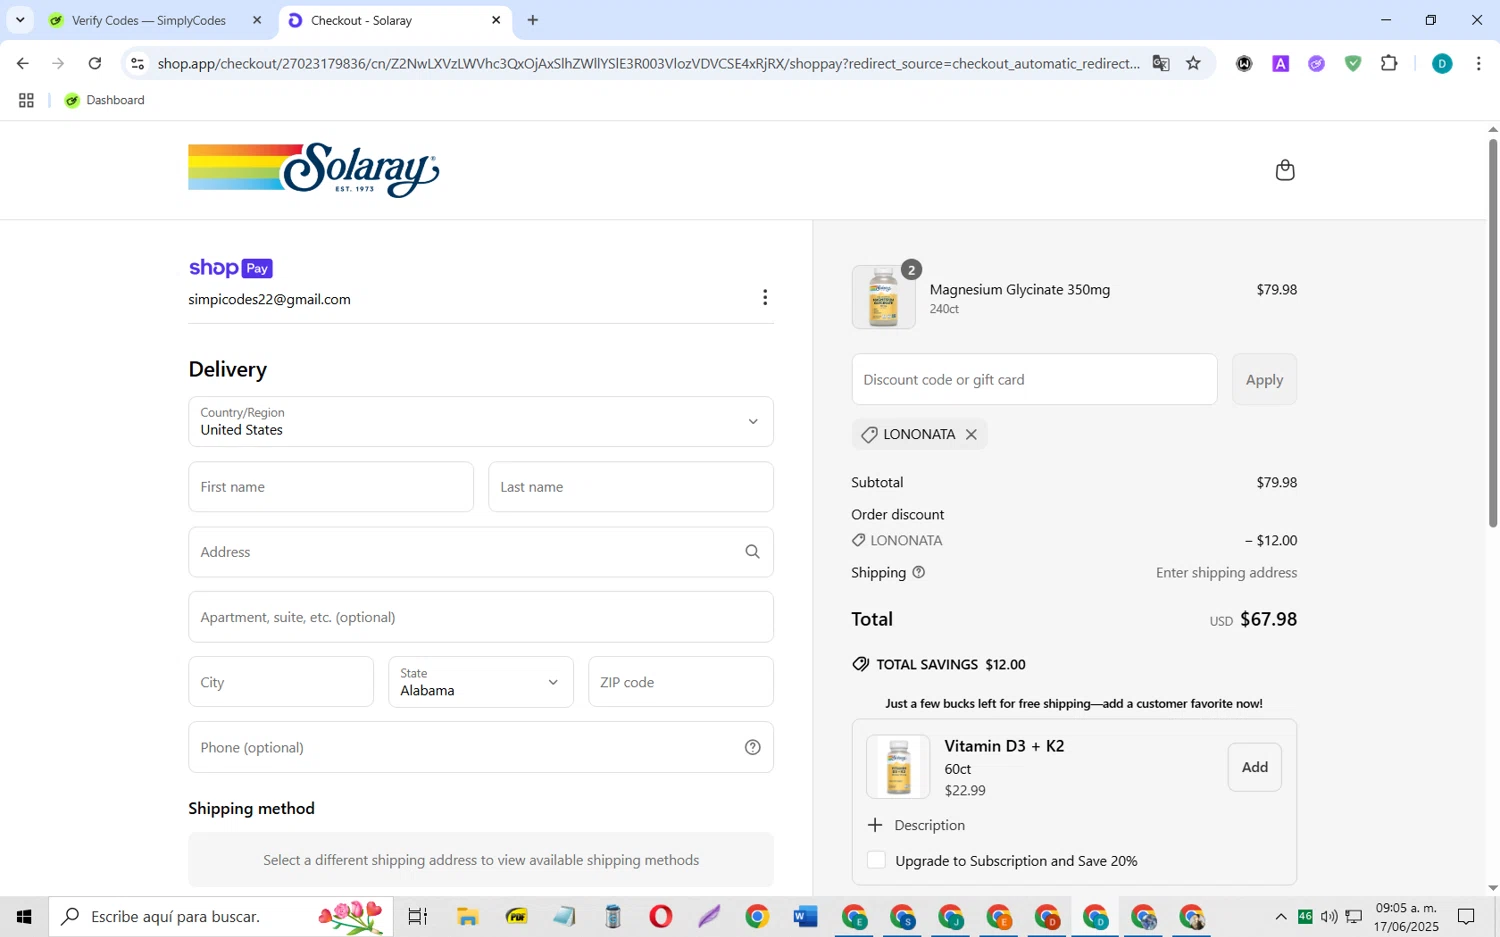Viewport: 1500px width, 937px height.
Task: Click the ZIP code field
Action: tap(681, 682)
